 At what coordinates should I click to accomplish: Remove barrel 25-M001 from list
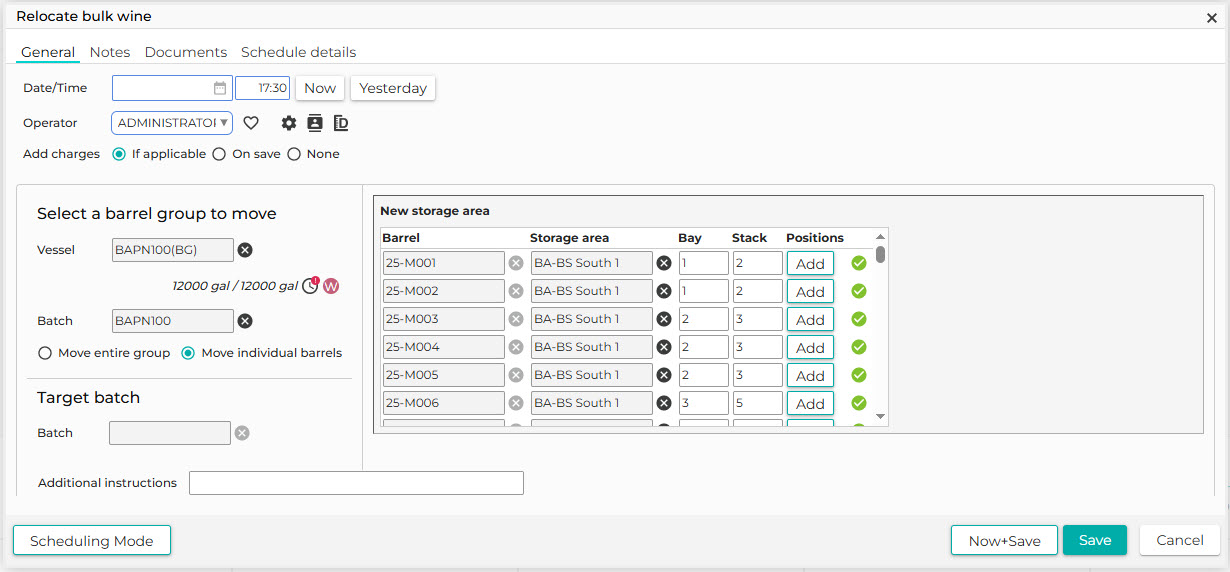click(516, 263)
